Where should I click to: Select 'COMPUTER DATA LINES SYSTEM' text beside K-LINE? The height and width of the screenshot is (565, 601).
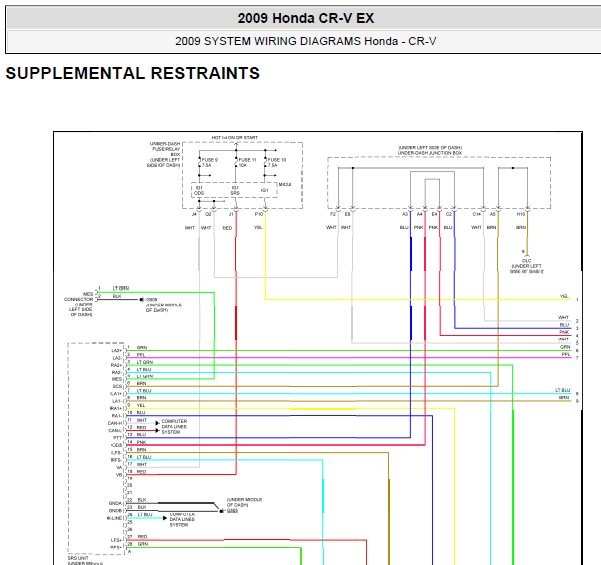(182, 519)
